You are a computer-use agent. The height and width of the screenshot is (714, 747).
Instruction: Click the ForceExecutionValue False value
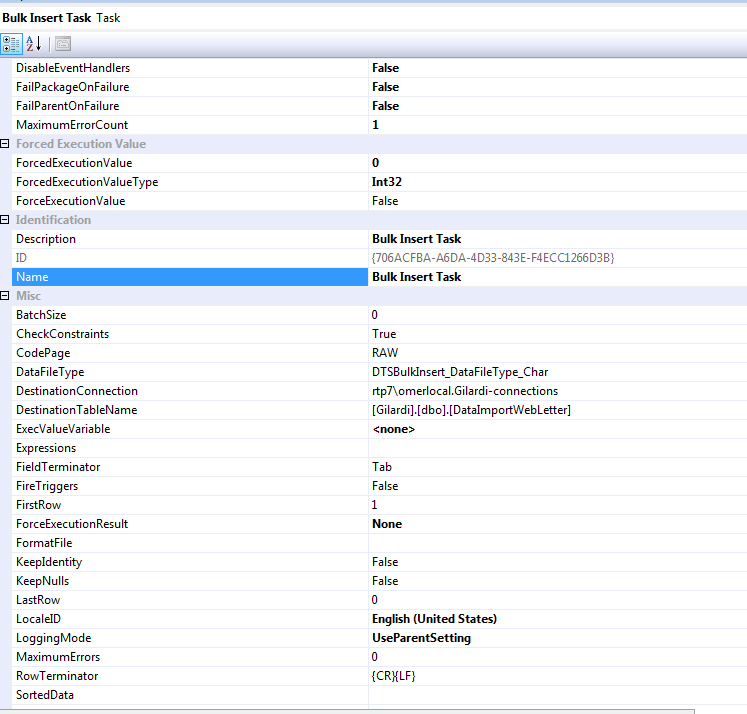coord(385,201)
